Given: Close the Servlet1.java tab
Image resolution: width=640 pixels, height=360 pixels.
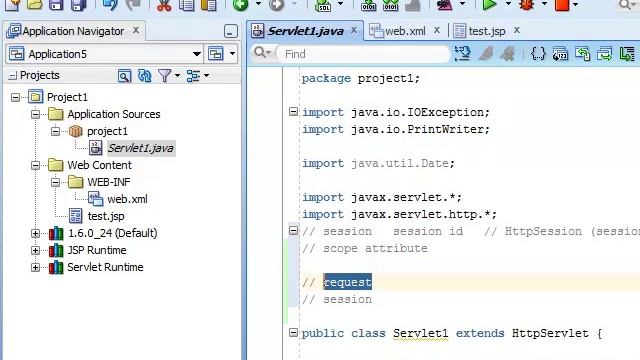Looking at the screenshot, I should pyautogui.click(x=354, y=30).
